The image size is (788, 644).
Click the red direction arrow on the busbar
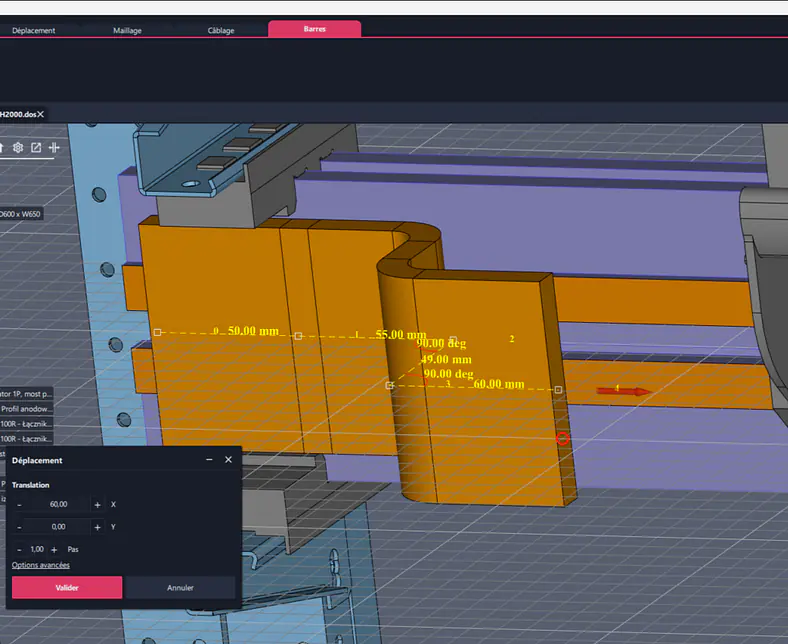(624, 391)
